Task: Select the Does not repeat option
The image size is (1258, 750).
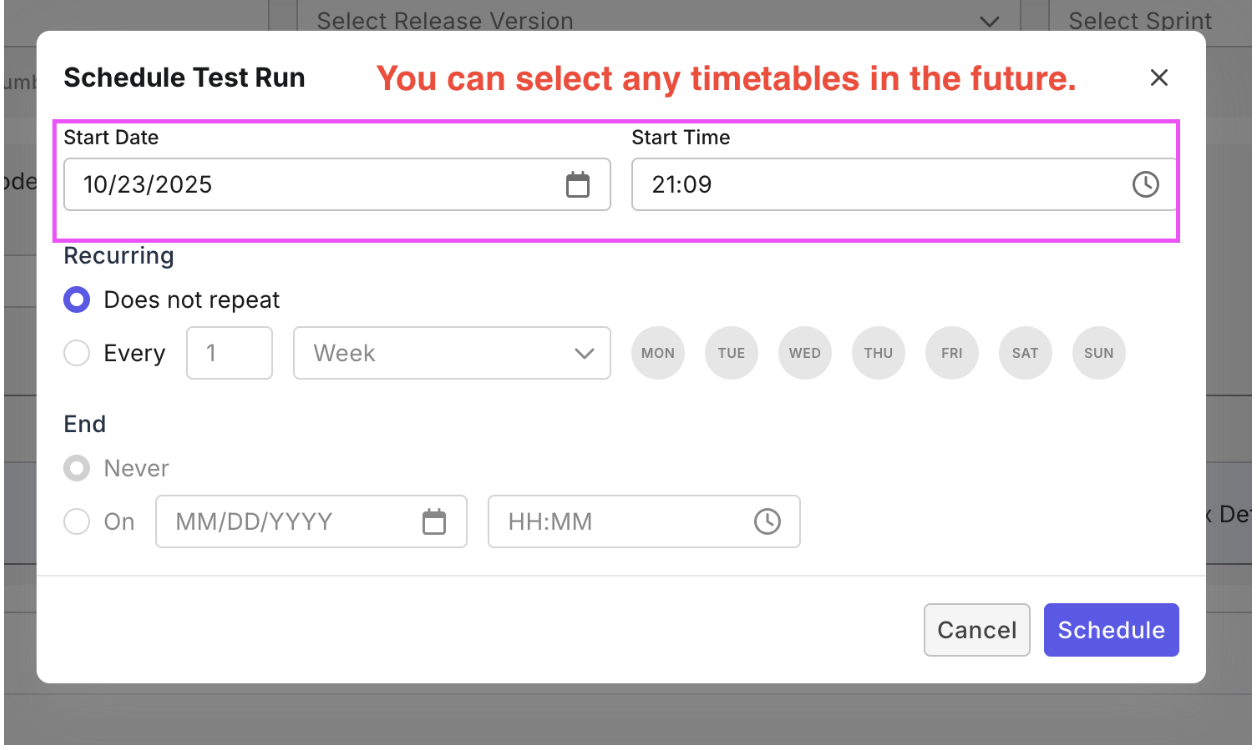Action: point(76,299)
